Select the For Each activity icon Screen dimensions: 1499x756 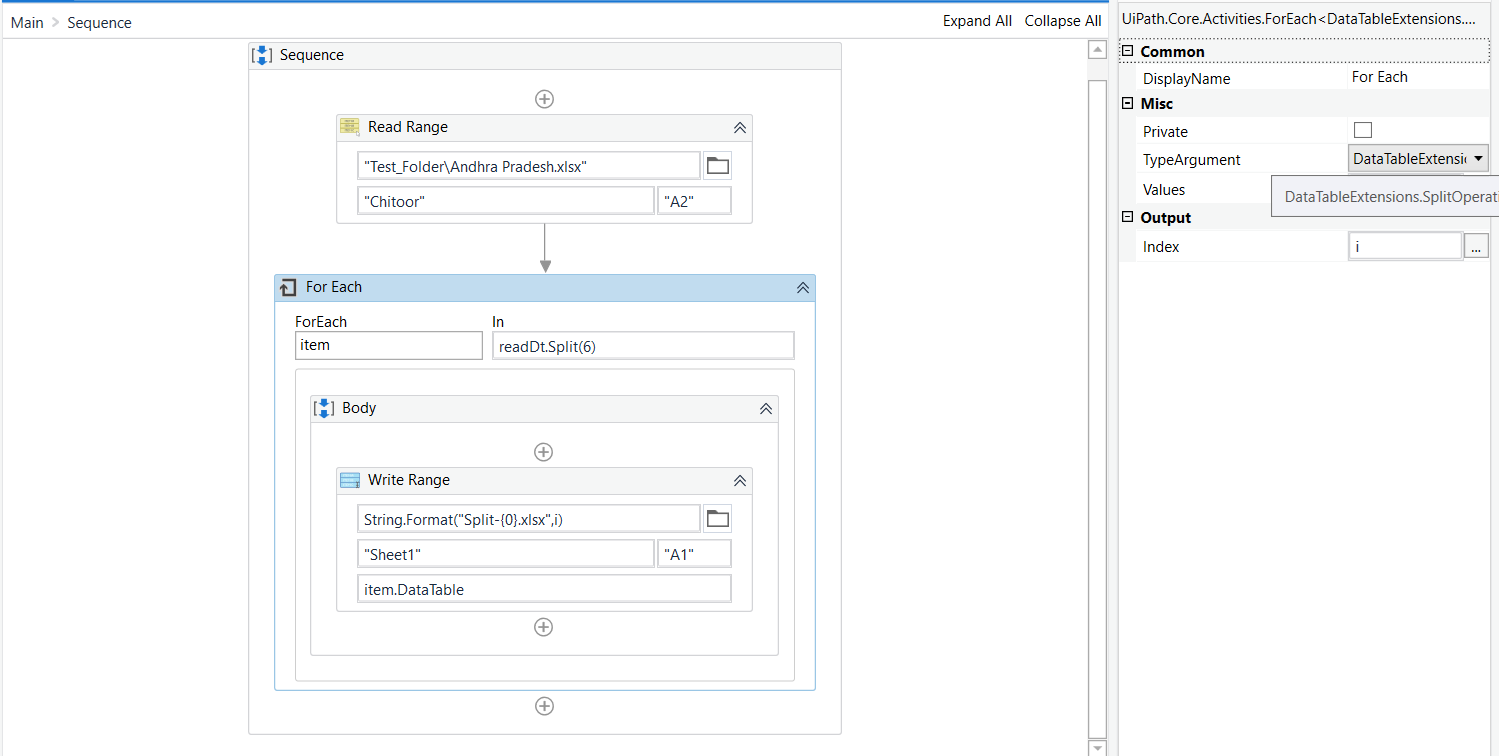click(x=288, y=287)
